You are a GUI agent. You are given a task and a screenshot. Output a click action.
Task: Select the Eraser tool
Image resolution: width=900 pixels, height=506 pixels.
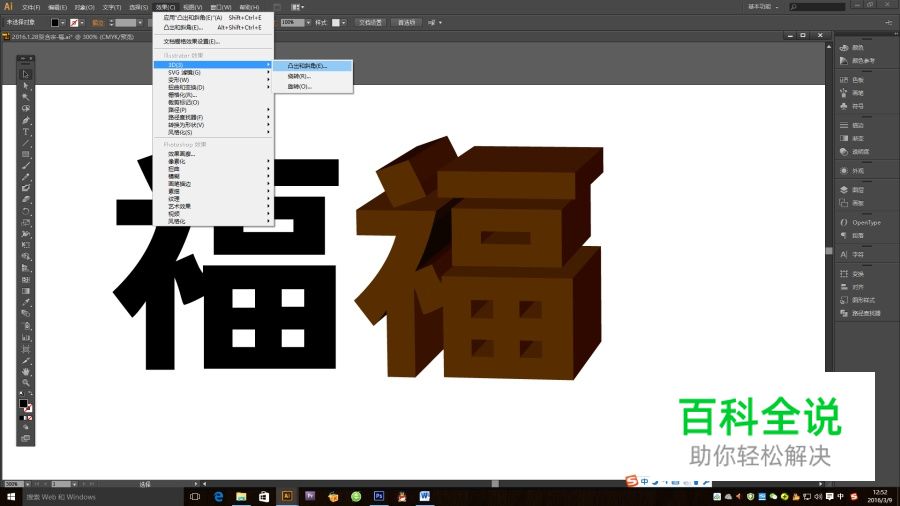(26, 200)
